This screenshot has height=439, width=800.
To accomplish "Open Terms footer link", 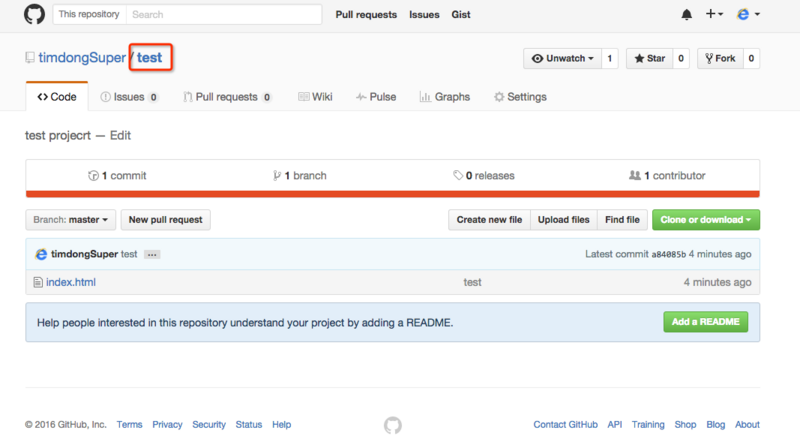I will (129, 425).
